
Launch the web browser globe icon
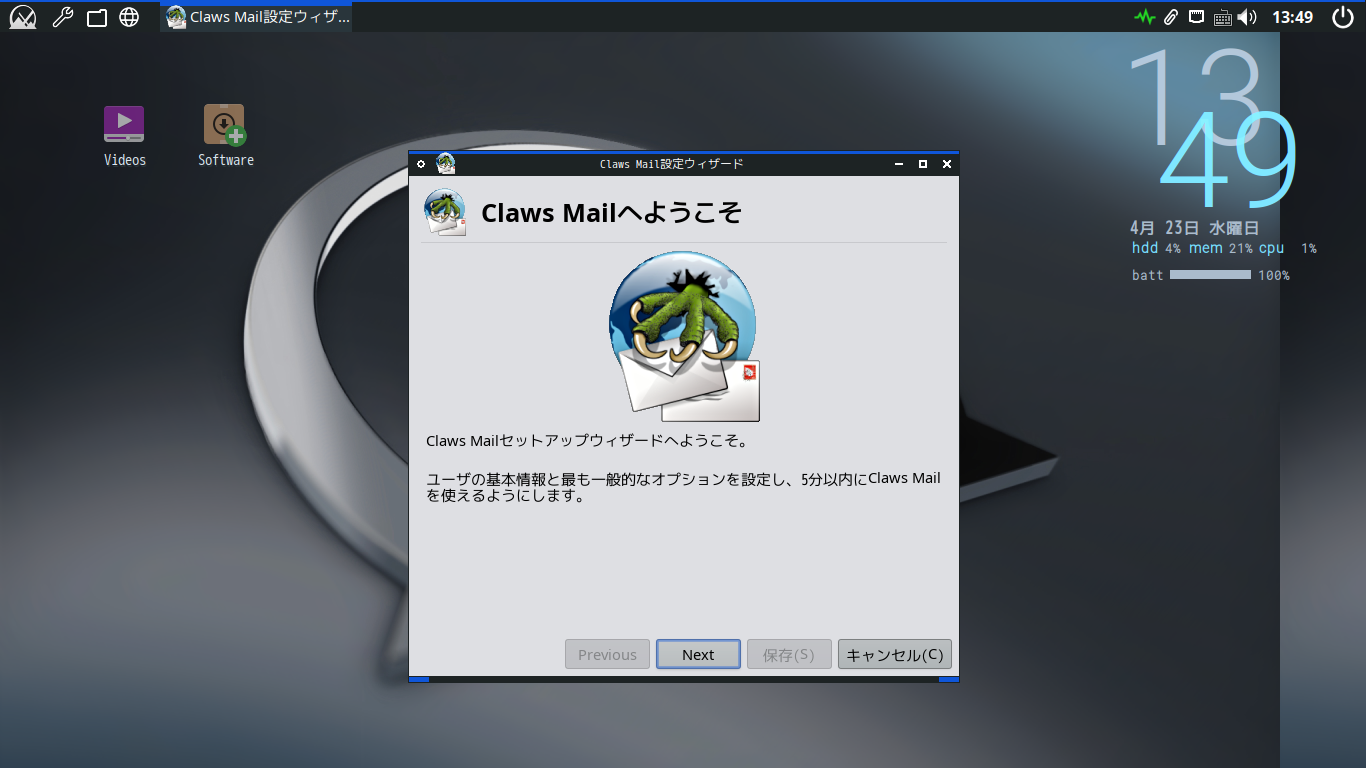tap(129, 17)
